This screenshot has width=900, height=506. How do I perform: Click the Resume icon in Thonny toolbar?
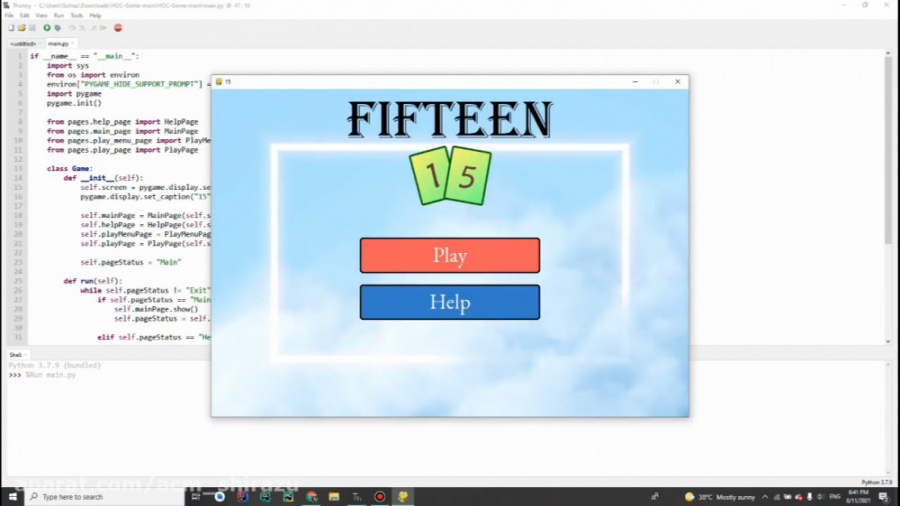point(103,28)
